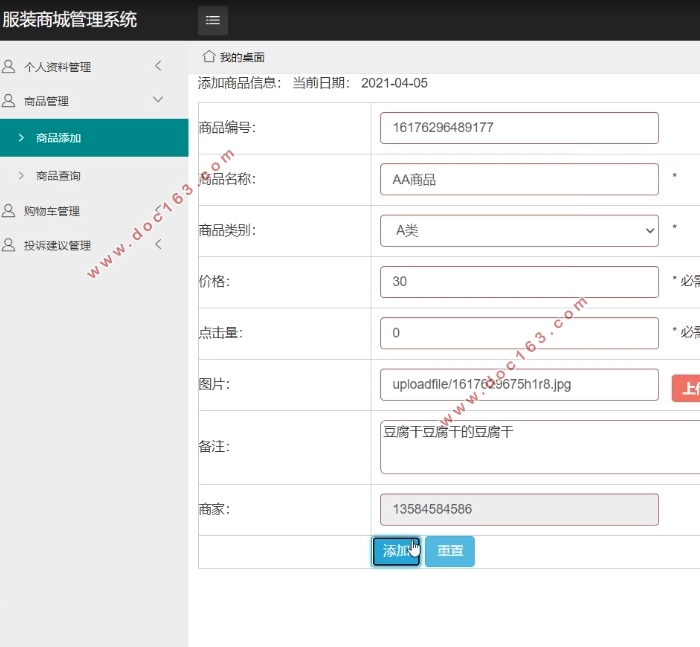700x647 pixels.
Task: Click the 商品名称 input field
Action: (x=519, y=180)
